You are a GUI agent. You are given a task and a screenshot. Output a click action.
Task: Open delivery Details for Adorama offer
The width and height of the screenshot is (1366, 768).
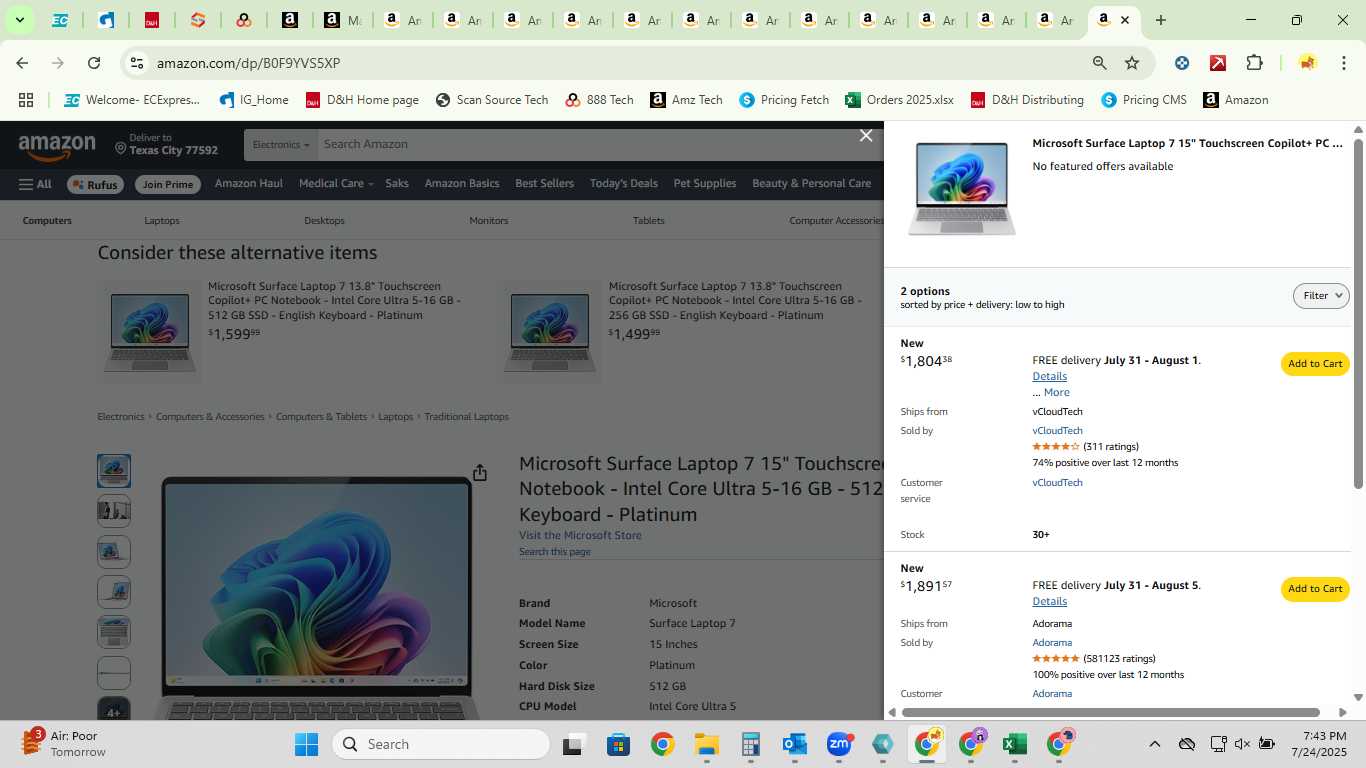click(1049, 601)
